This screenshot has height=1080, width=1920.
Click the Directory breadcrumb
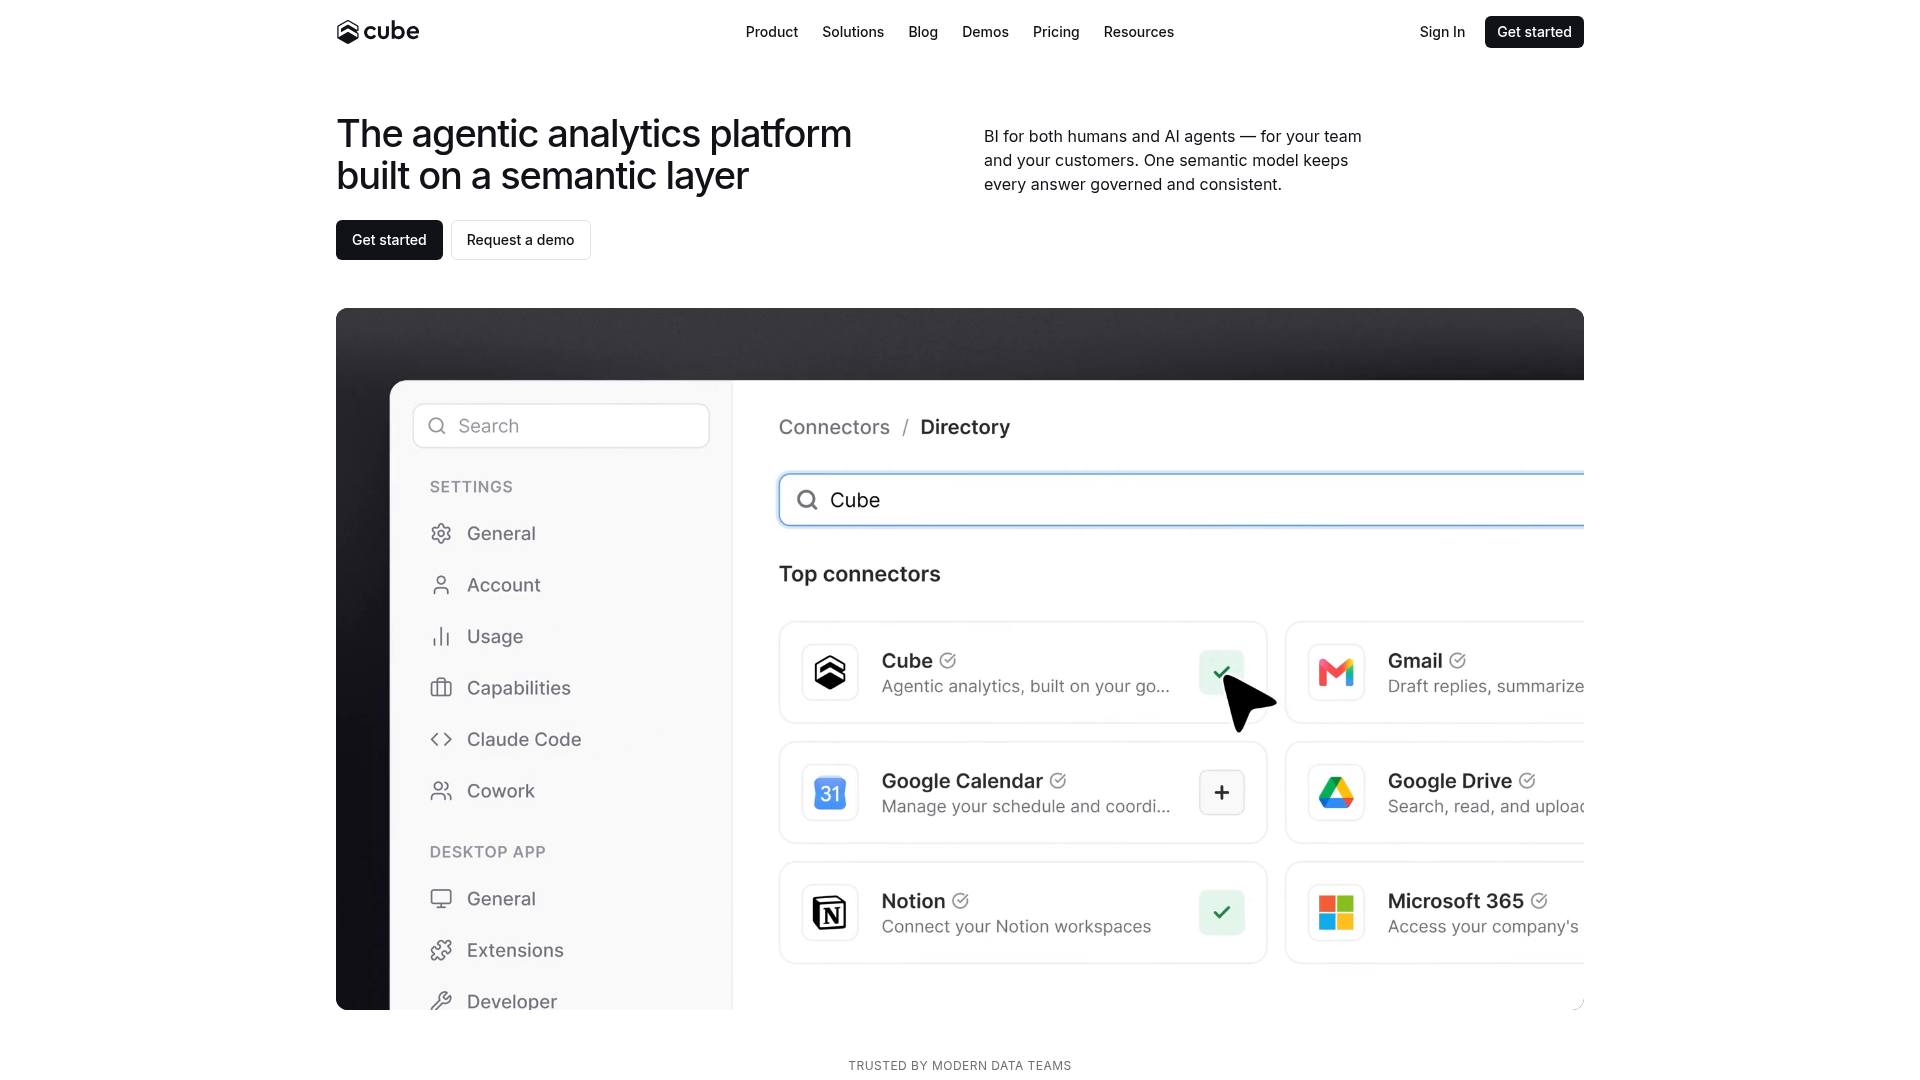[965, 427]
